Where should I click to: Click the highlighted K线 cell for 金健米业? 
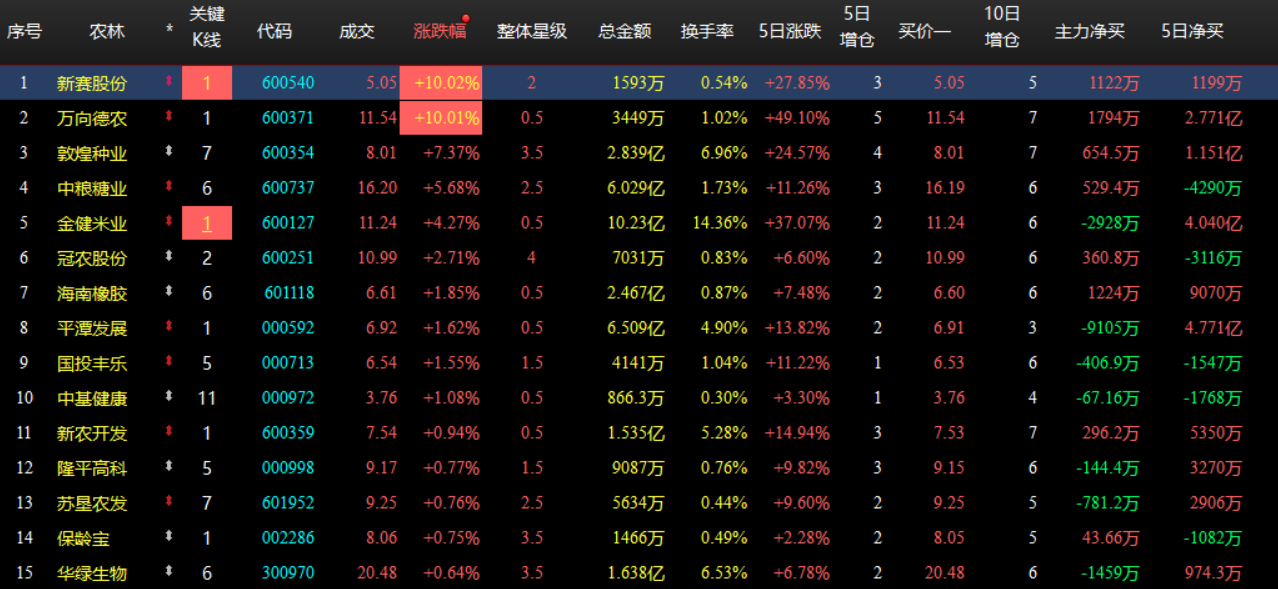[207, 223]
